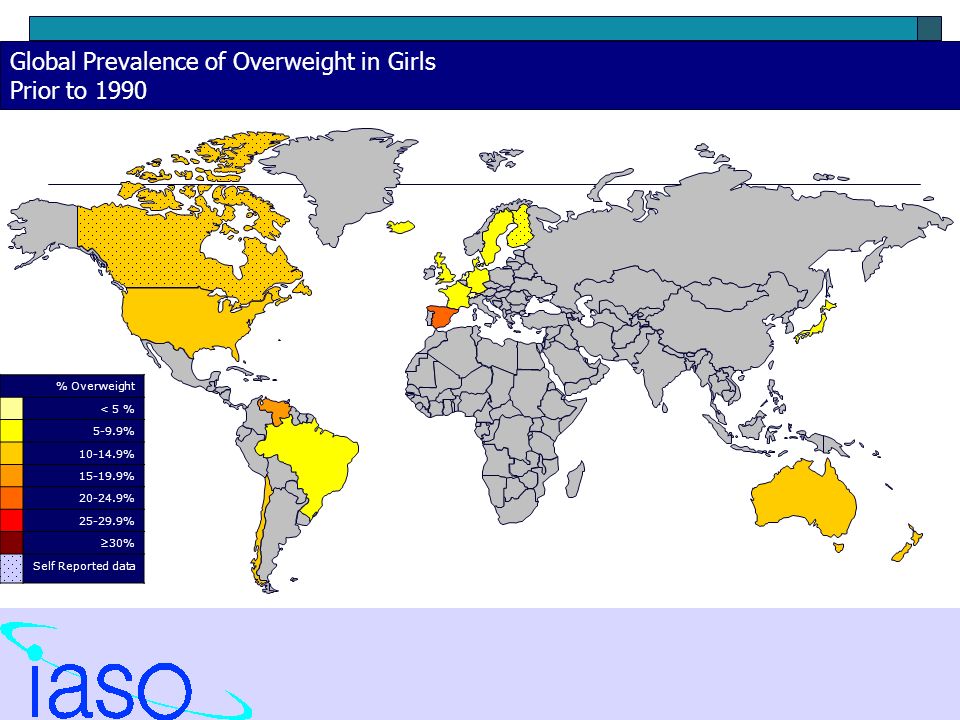Click the title 'Global Prevalence of Overweight in Girls'

point(223,62)
